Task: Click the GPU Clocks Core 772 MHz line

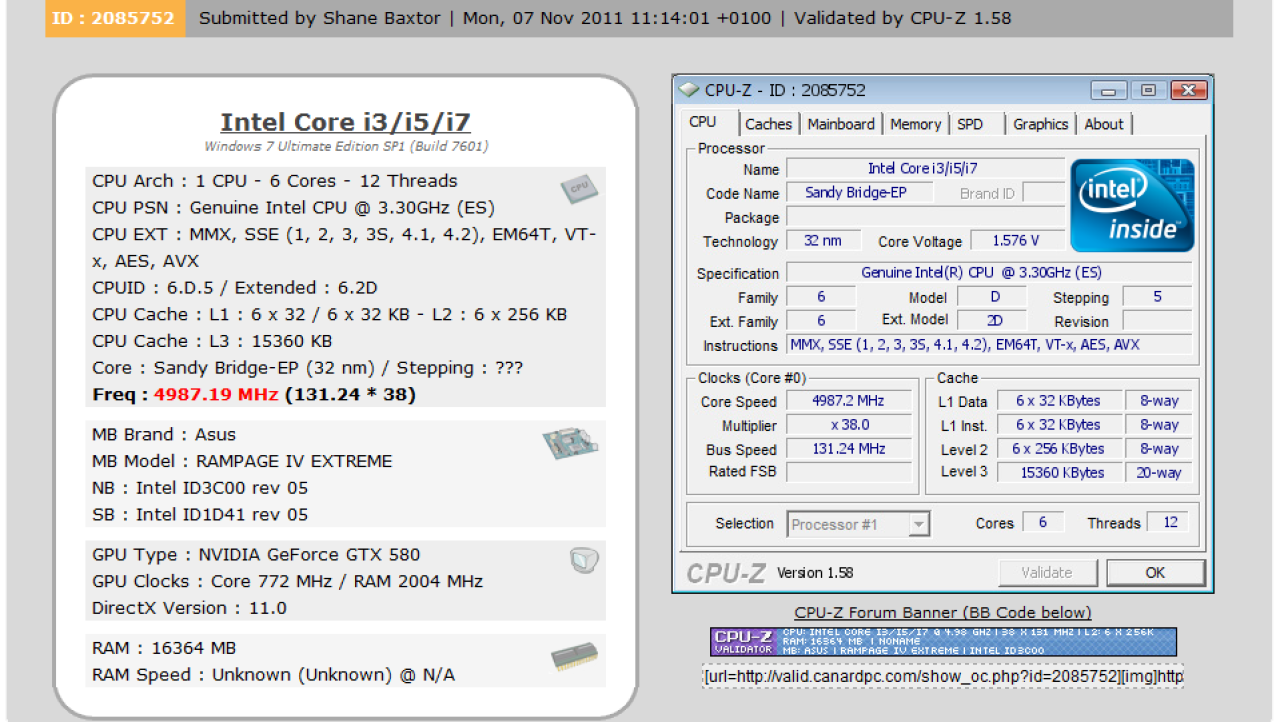Action: (x=288, y=581)
